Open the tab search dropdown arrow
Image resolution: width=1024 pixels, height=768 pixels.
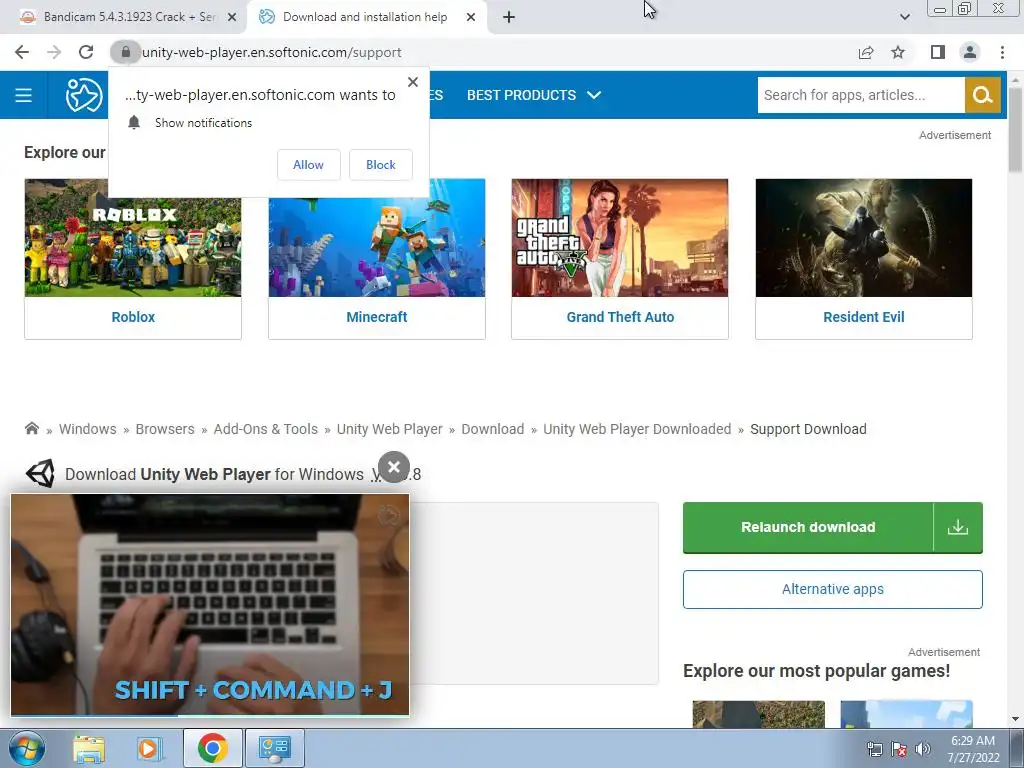[x=904, y=17]
